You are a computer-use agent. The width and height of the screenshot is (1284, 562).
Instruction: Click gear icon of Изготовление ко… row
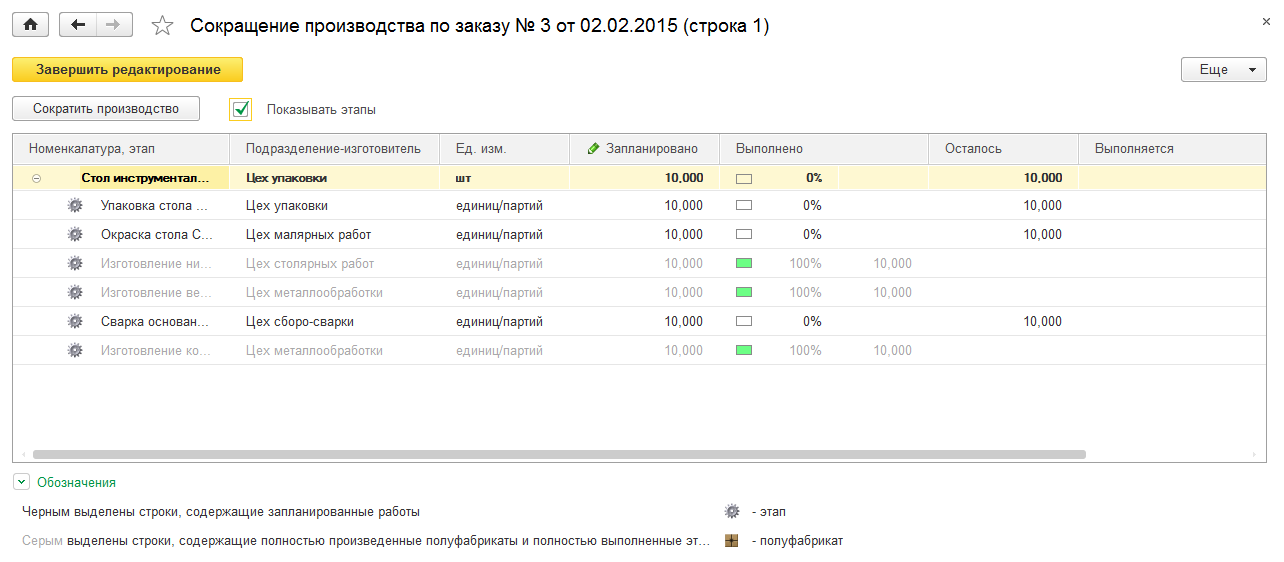pos(75,351)
